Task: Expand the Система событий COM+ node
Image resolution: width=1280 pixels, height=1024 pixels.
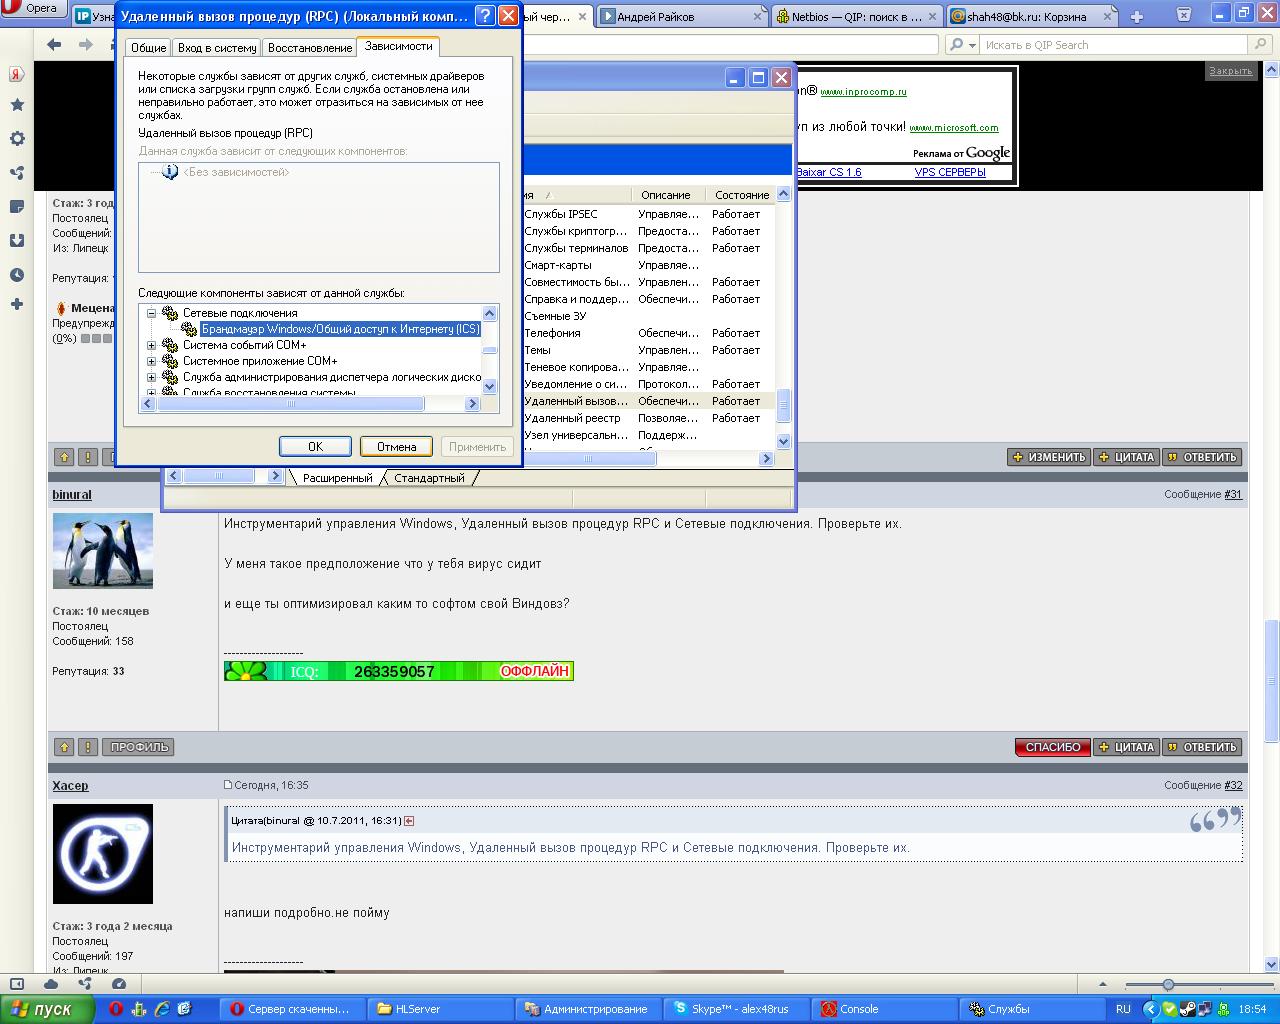Action: coord(152,345)
